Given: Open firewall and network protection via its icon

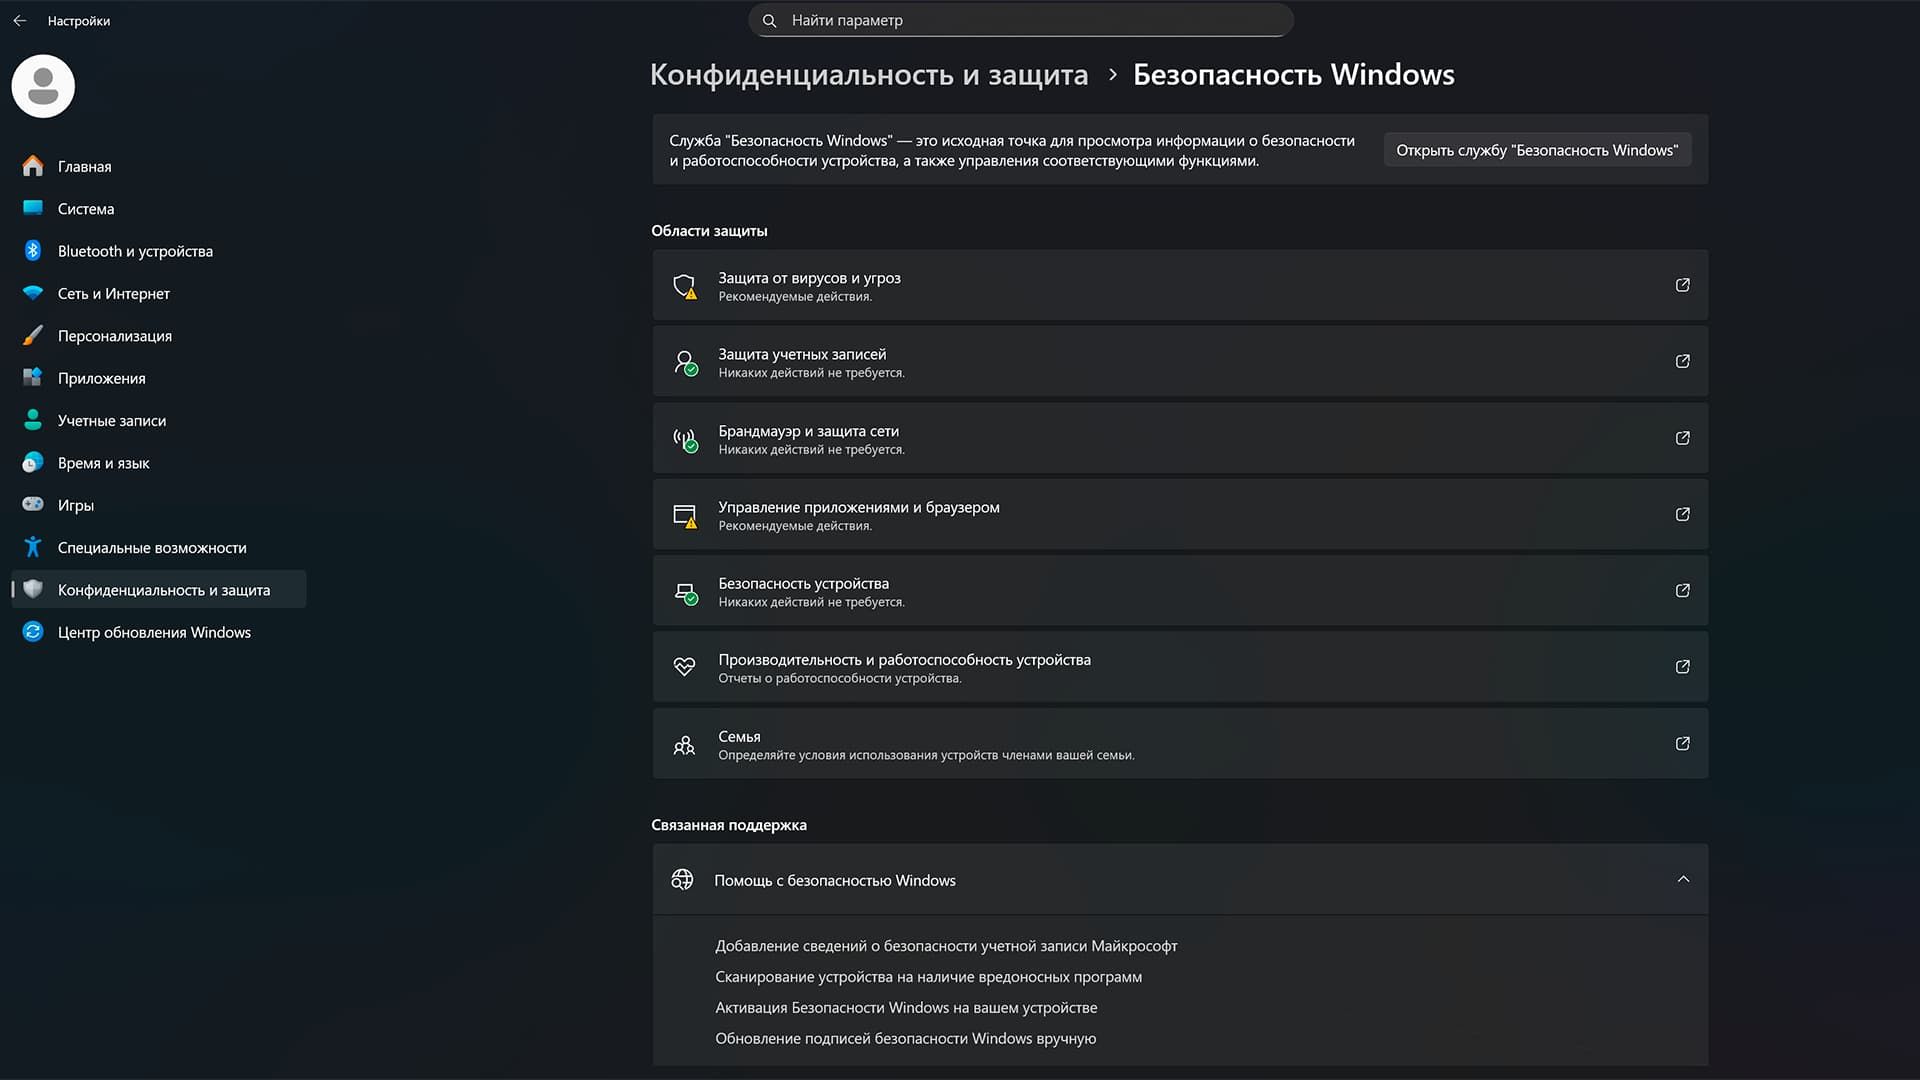Looking at the screenshot, I should click(x=685, y=438).
